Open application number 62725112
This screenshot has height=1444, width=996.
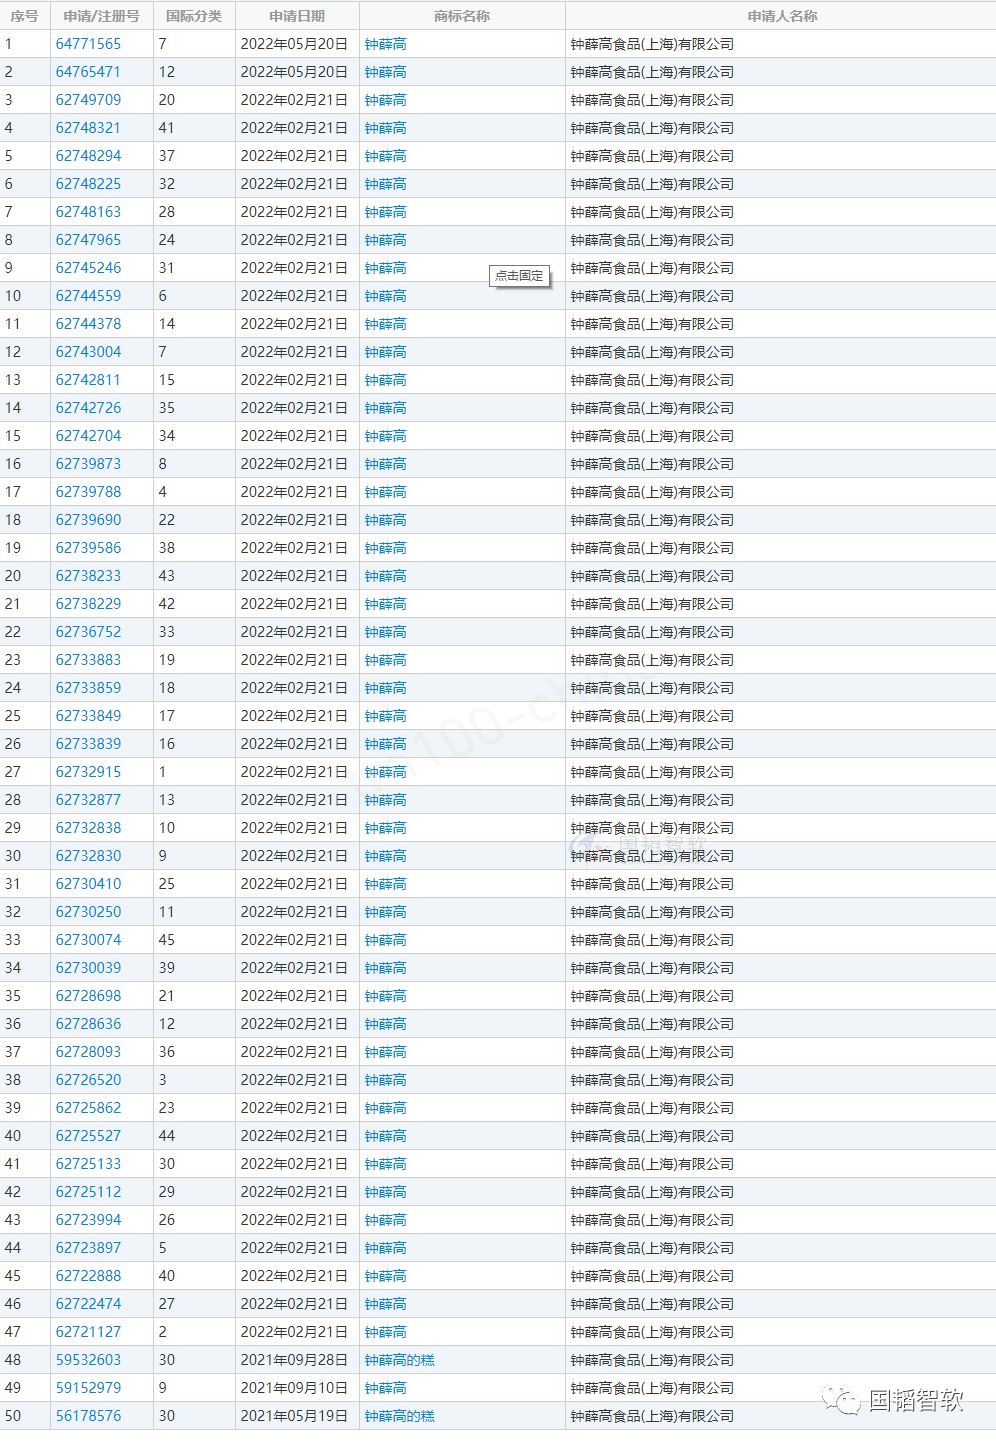coord(88,1192)
